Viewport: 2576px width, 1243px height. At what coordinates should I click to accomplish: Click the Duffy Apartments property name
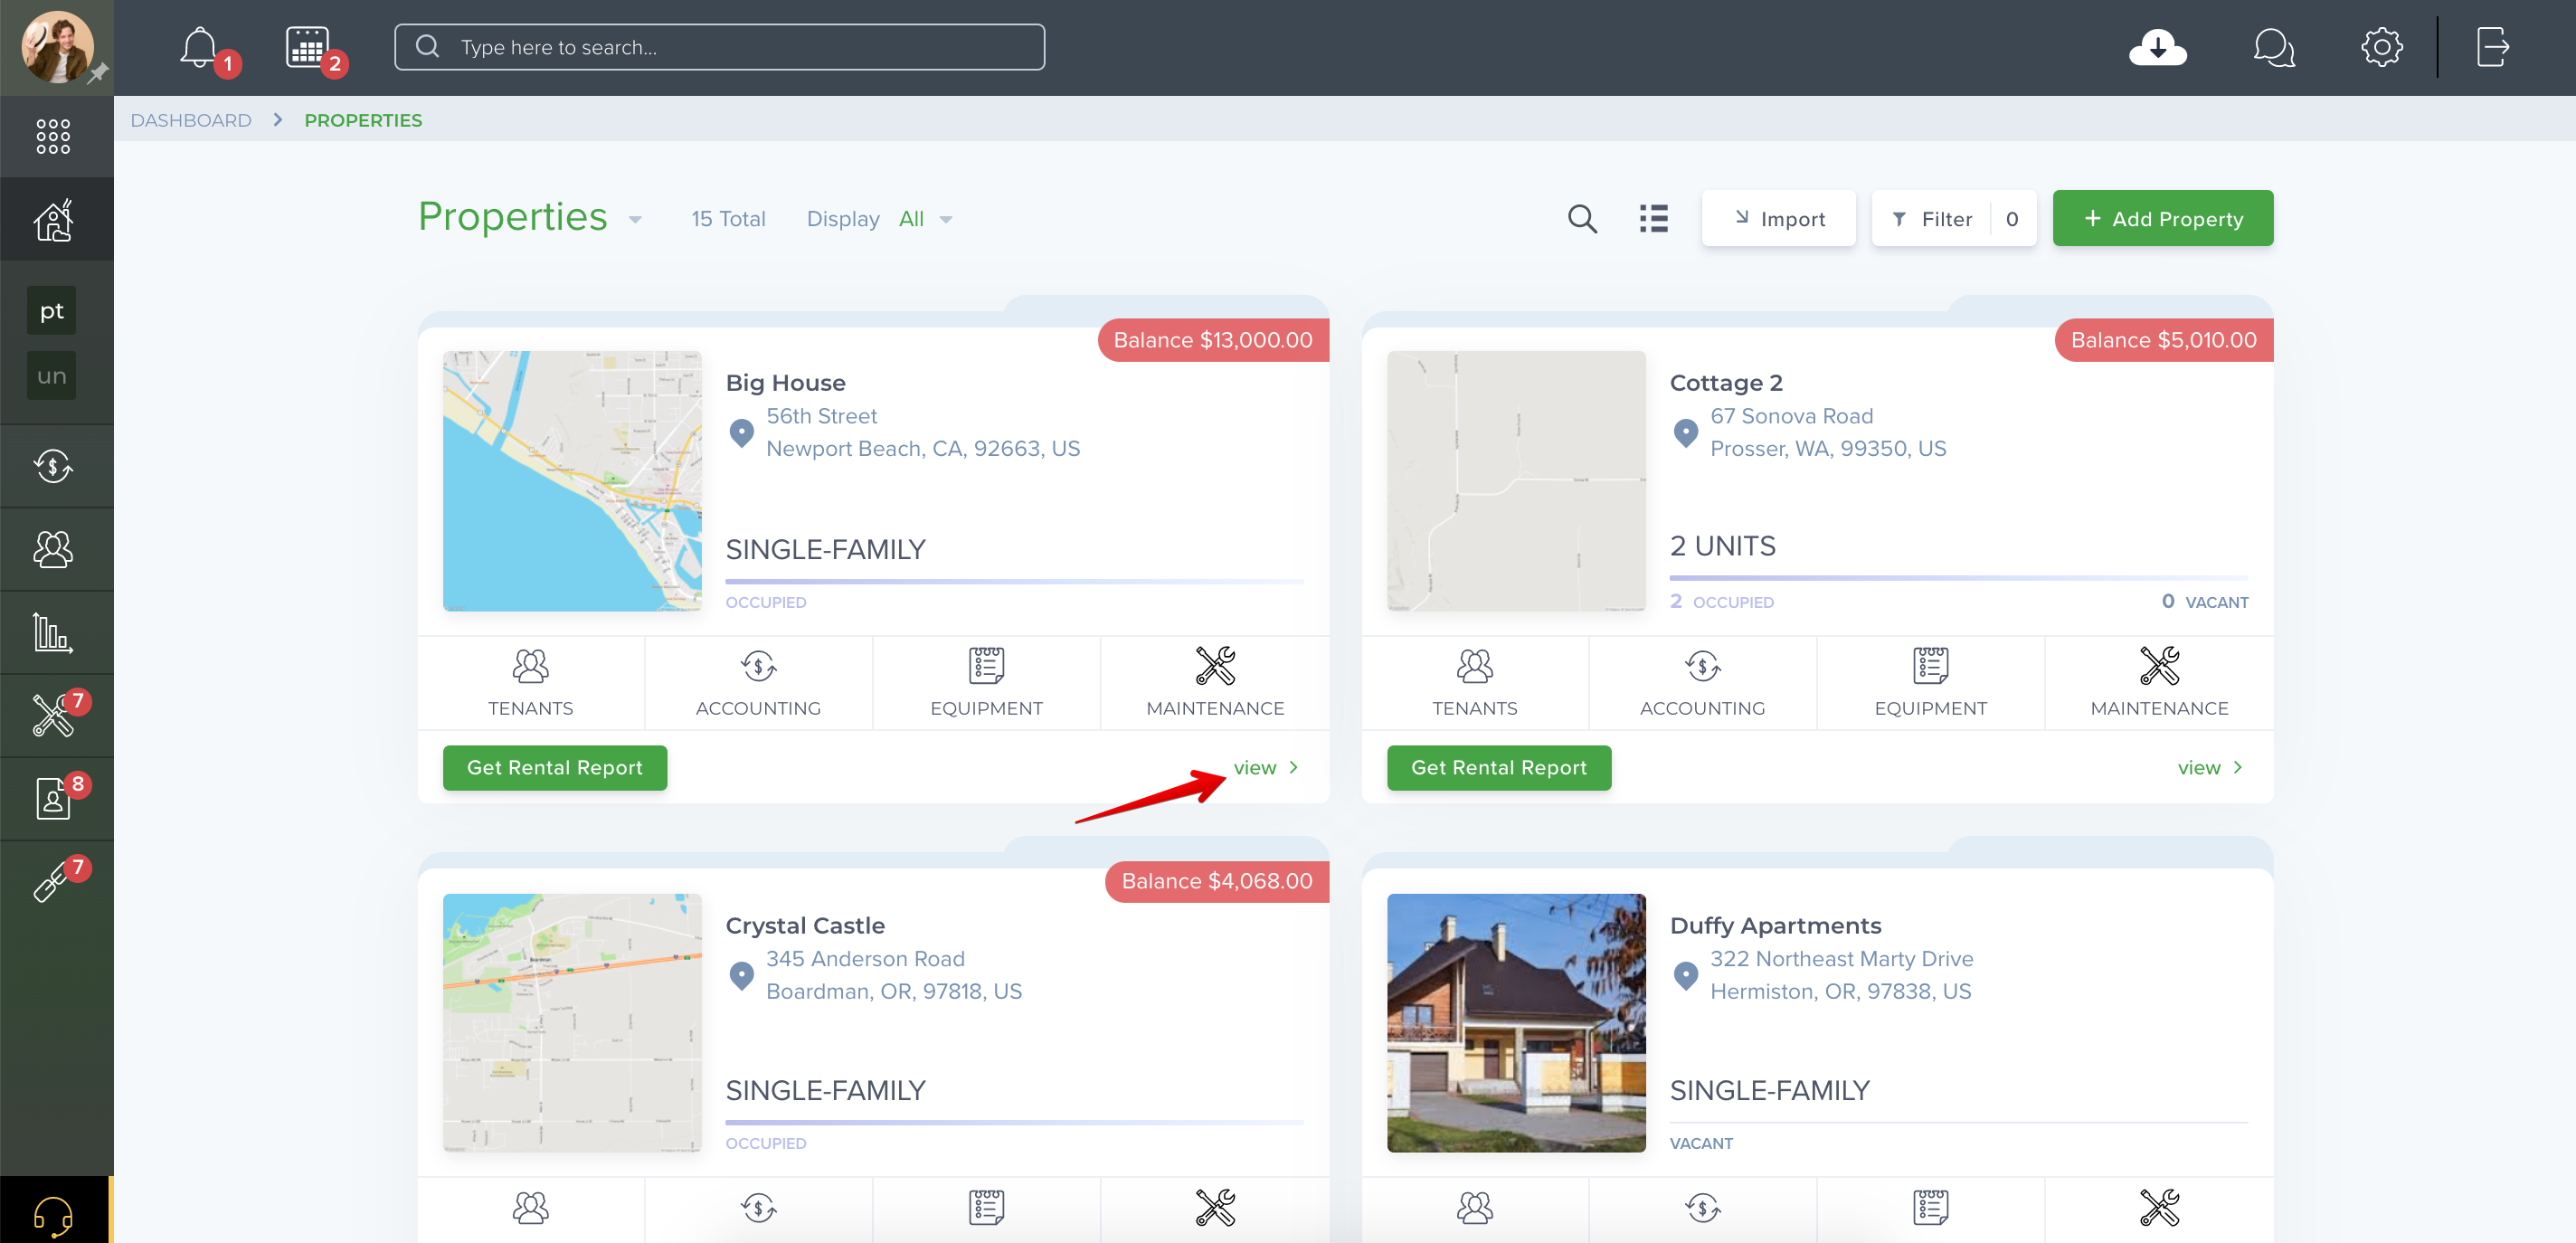point(1775,926)
